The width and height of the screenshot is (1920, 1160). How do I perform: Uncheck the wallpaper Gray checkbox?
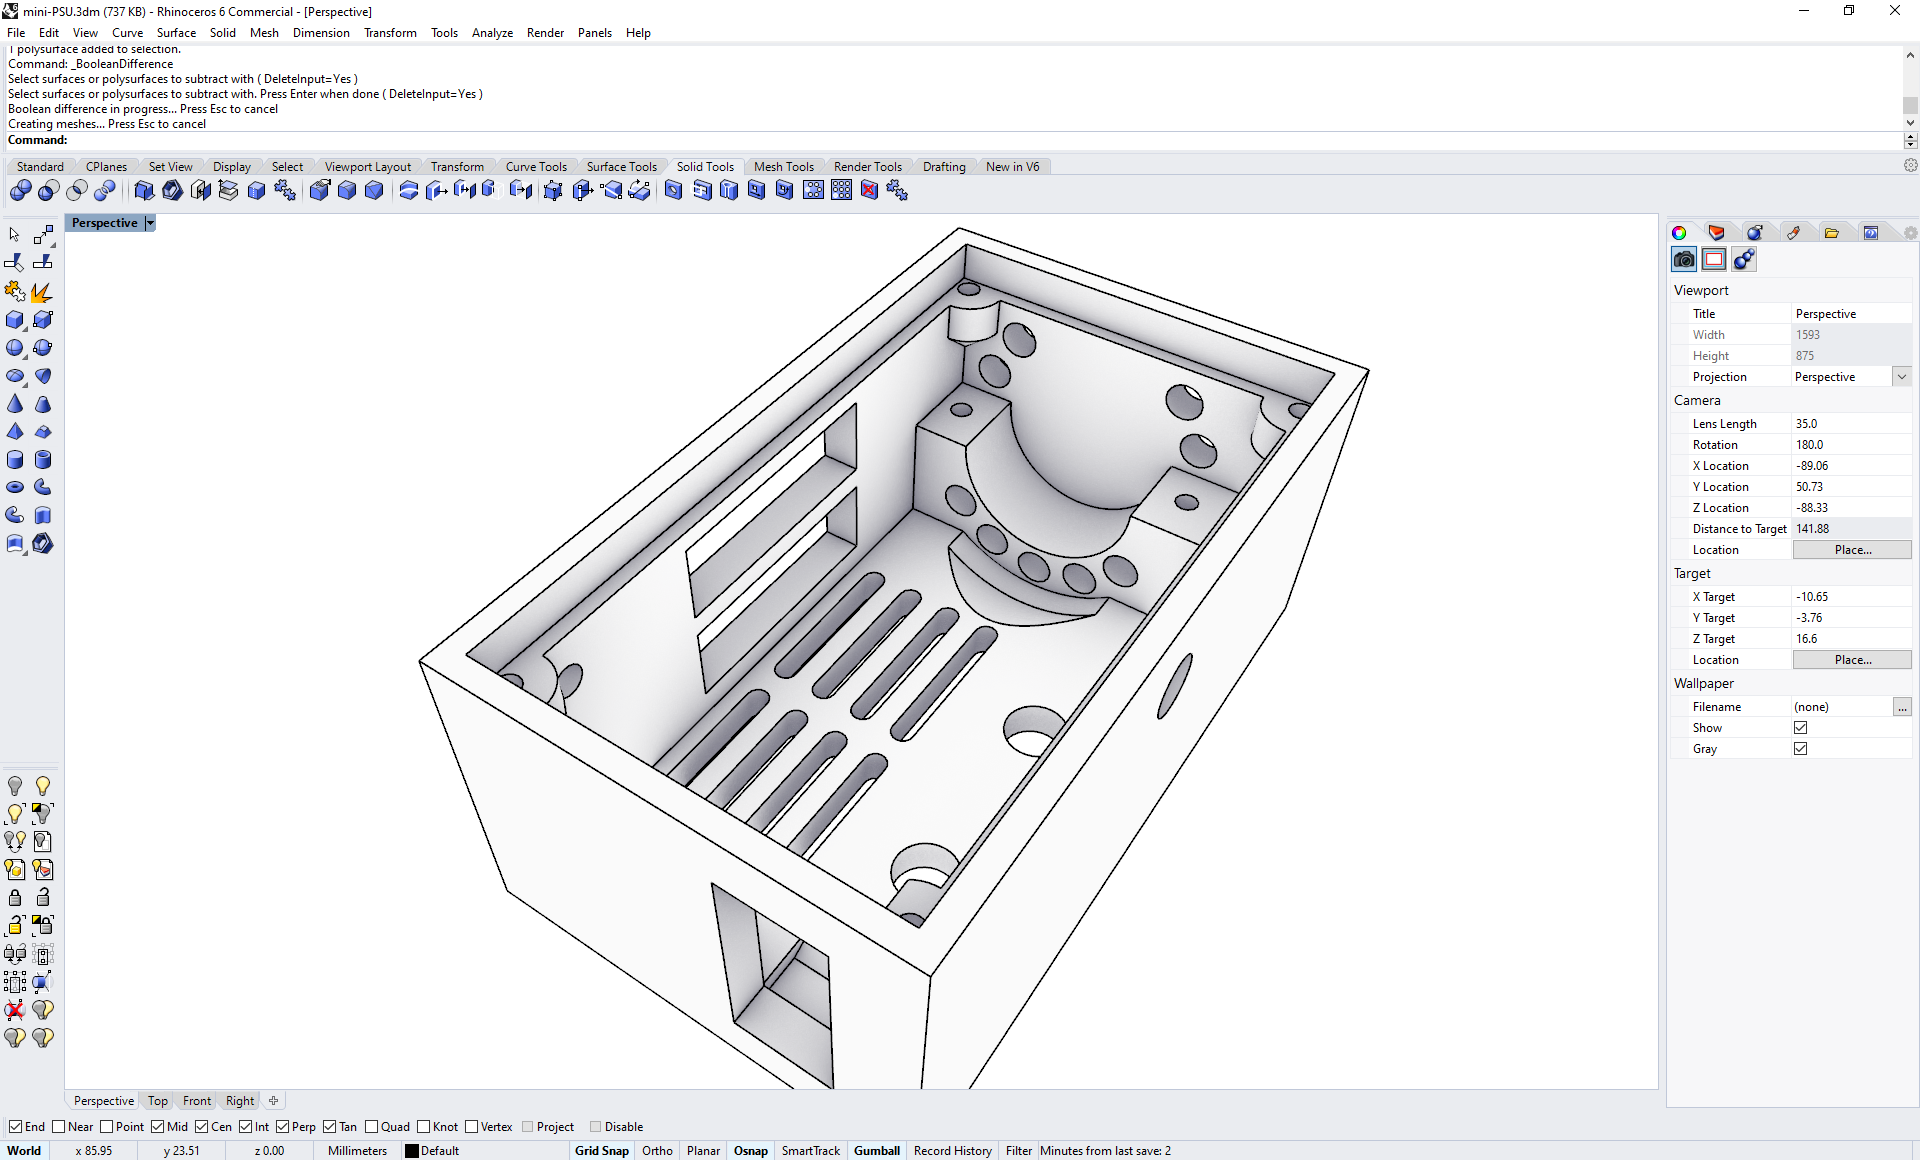1800,749
